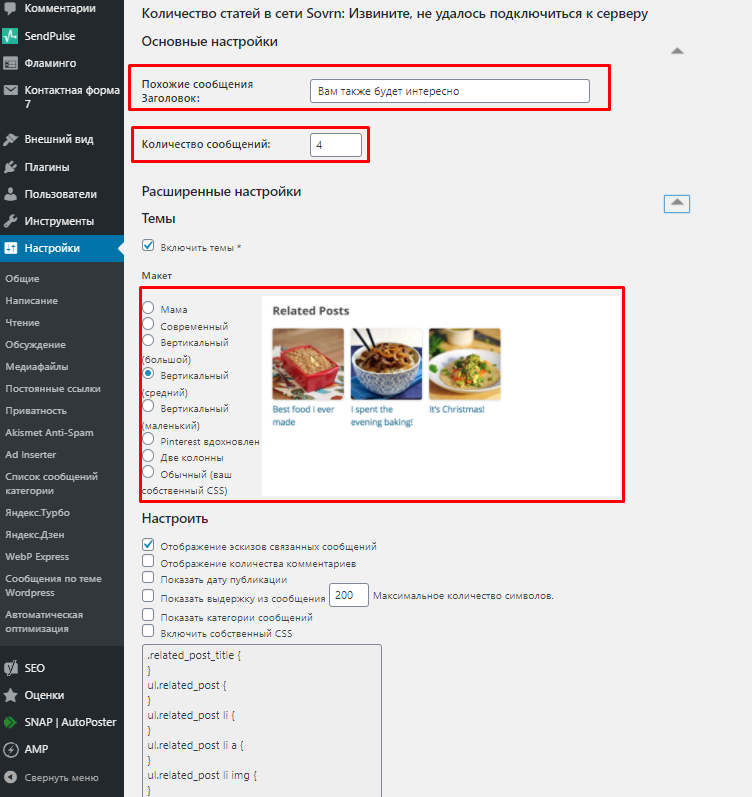Collapse the Расширенные настройки section arrow
The height and width of the screenshot is (797, 752).
pyautogui.click(x=677, y=203)
